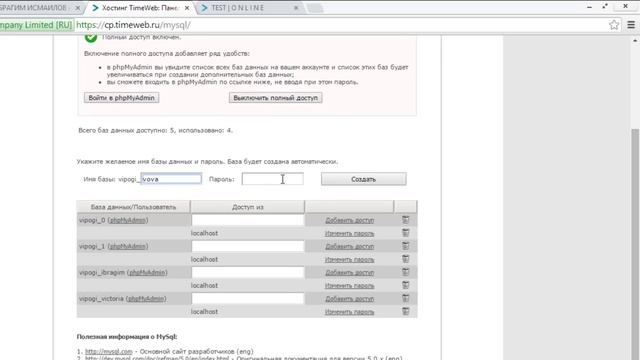The height and width of the screenshot is (360, 640).
Task: Click Добавить доступ for vipogi_0
Action: 349,220
